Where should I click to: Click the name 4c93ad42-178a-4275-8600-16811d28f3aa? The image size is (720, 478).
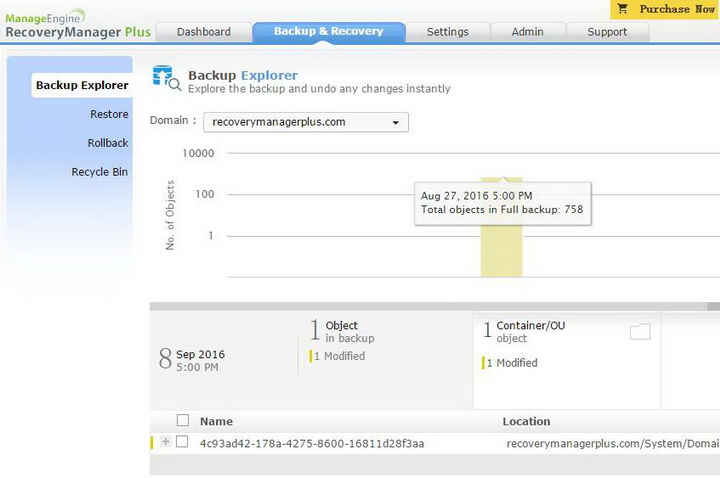pos(312,444)
